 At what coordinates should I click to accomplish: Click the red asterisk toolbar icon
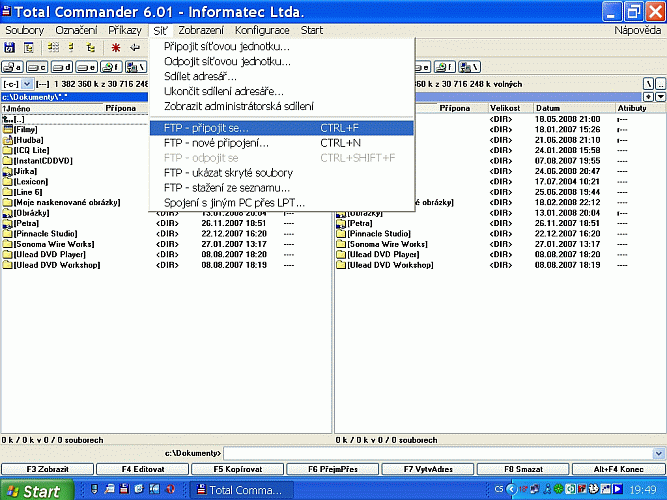coord(116,47)
